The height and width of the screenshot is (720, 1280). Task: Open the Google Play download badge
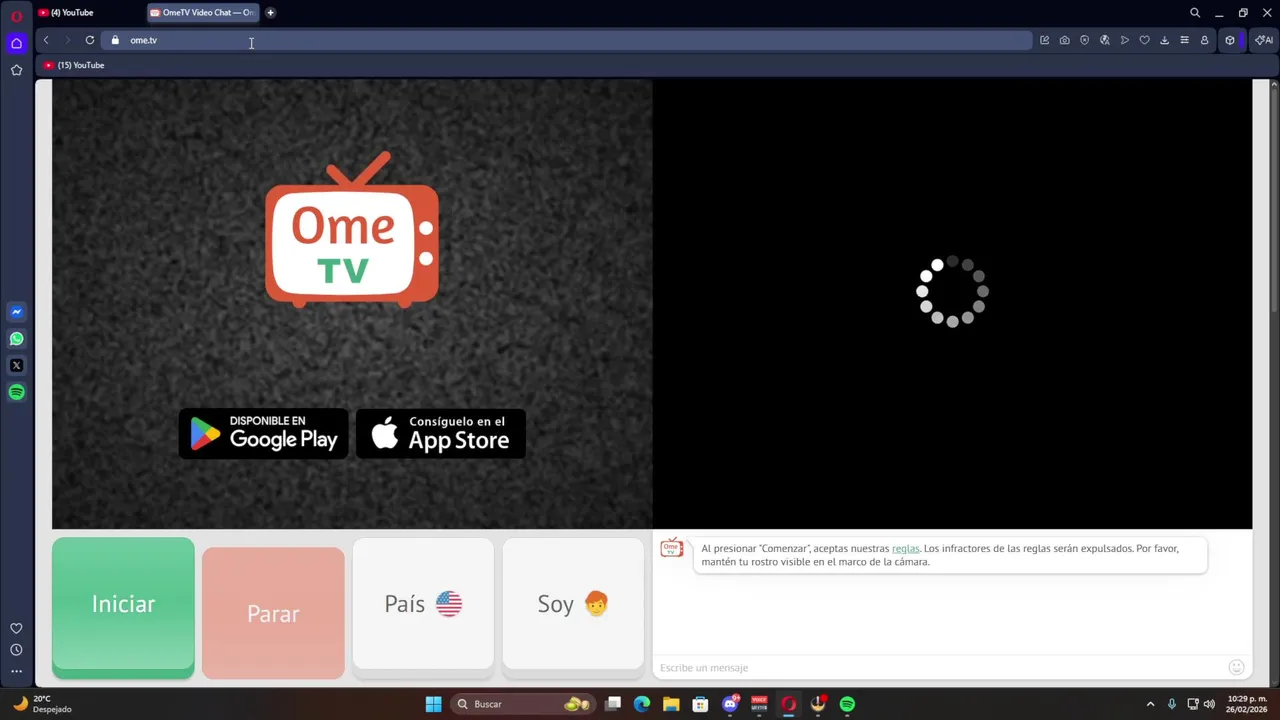264,433
